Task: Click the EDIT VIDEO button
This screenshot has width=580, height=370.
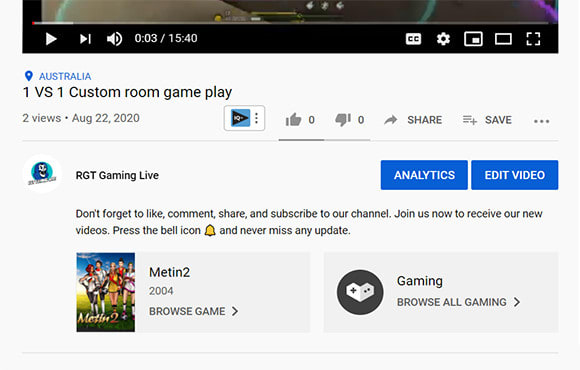Action: click(x=515, y=175)
